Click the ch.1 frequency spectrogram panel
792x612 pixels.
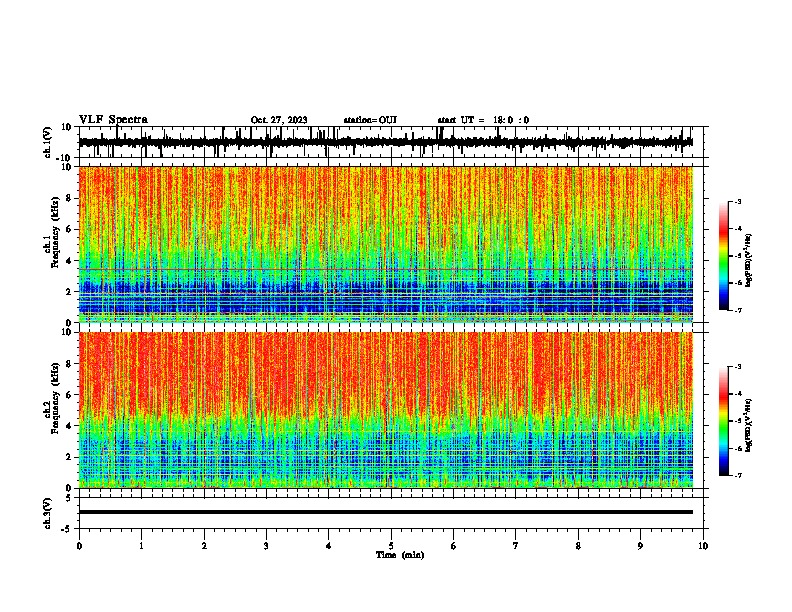click(x=386, y=244)
